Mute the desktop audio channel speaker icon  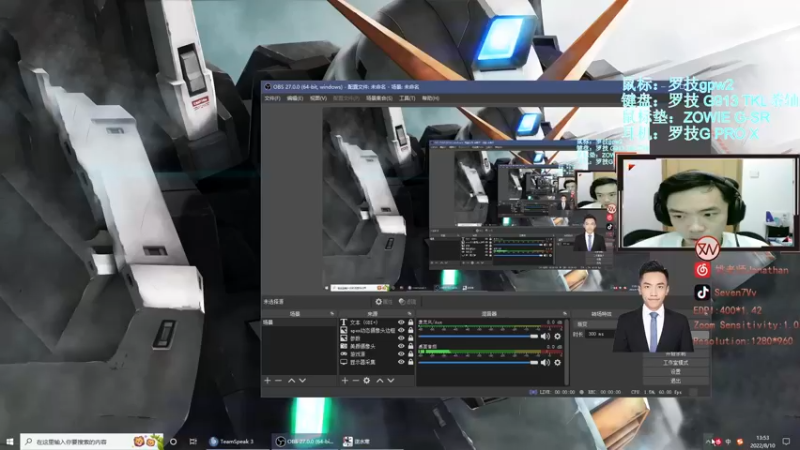(545, 362)
